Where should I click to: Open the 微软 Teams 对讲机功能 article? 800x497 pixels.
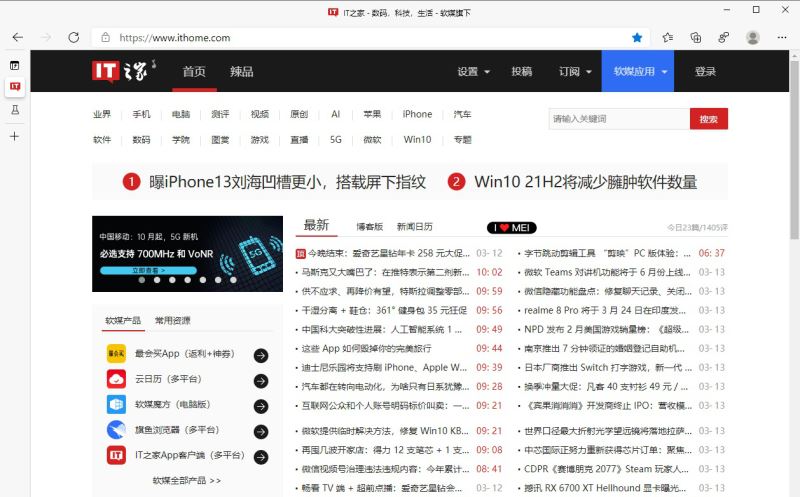tap(608, 272)
